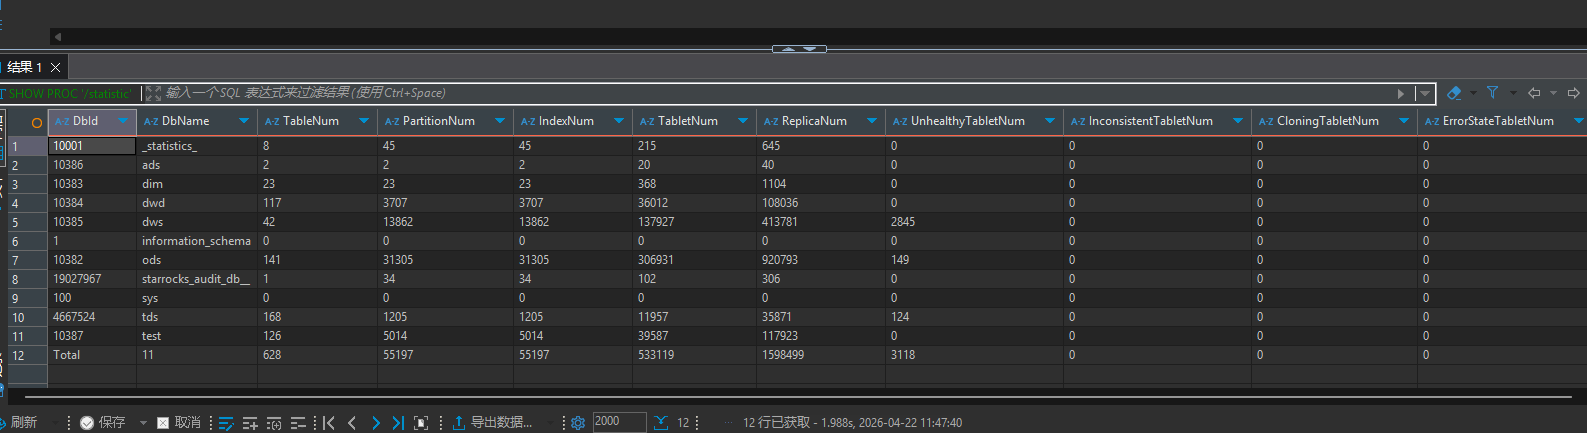Viewport: 1587px width, 433px height.
Task: Expand the filter field to full panel
Action: 153,93
